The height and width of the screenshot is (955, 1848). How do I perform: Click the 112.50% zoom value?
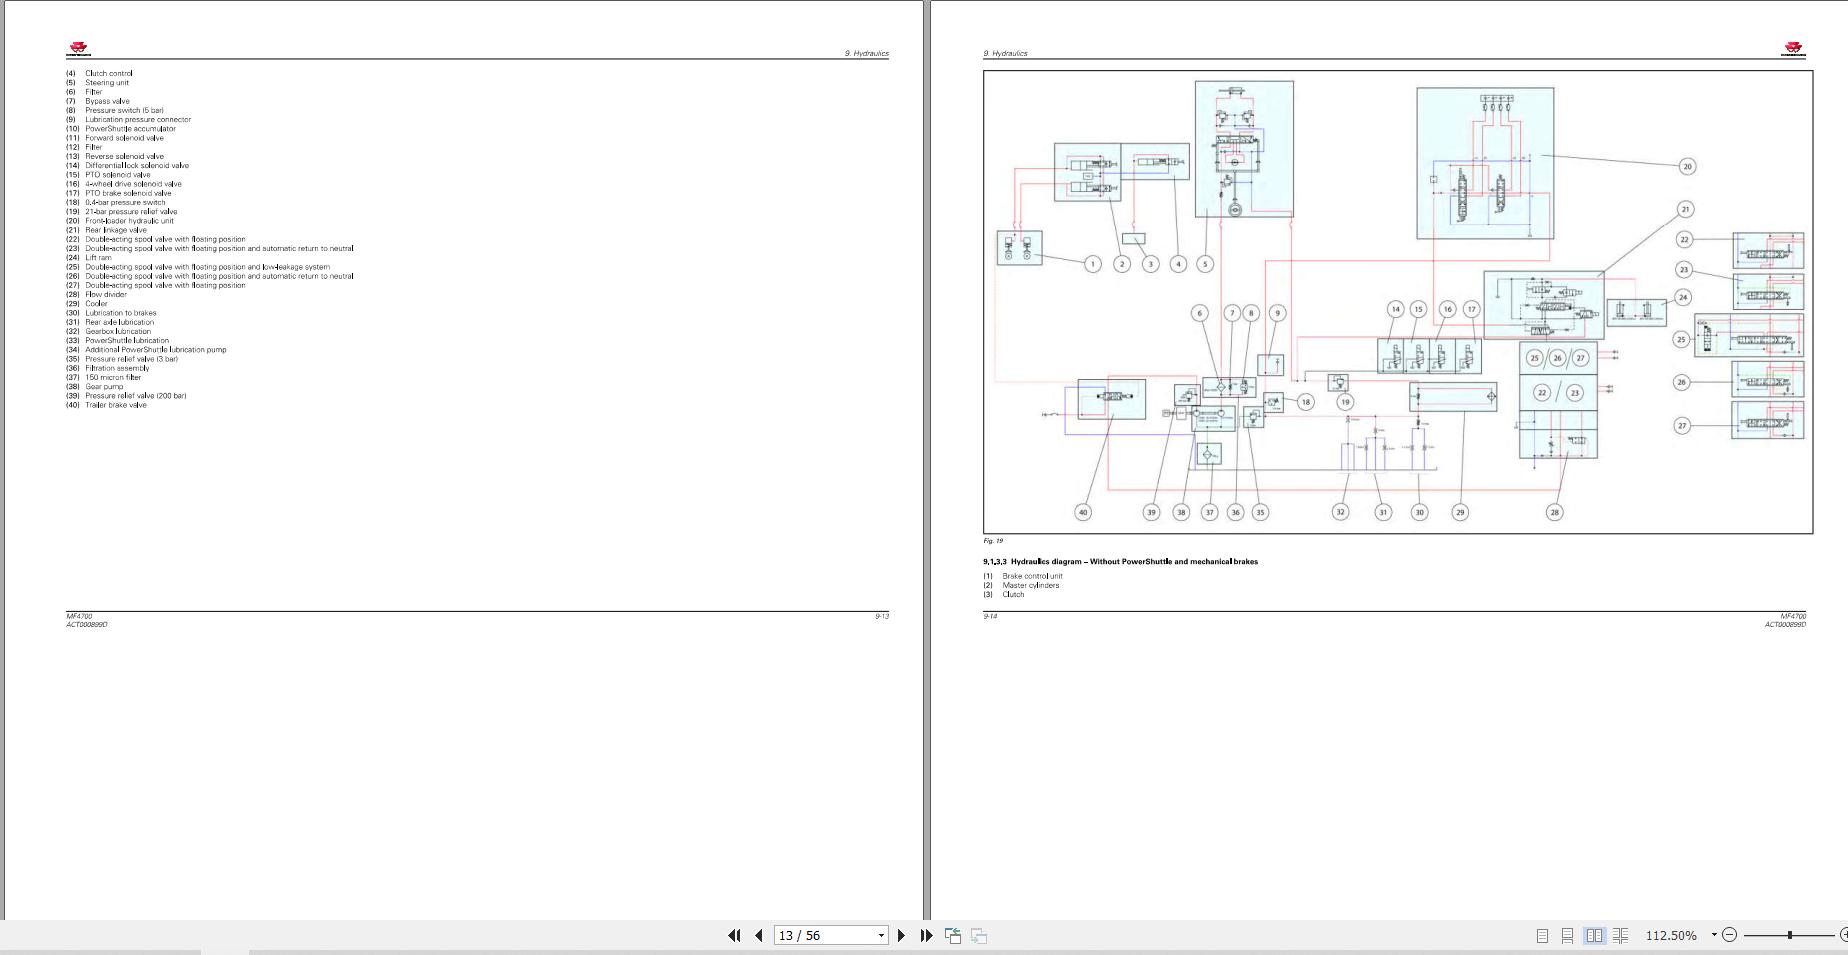(x=1671, y=936)
